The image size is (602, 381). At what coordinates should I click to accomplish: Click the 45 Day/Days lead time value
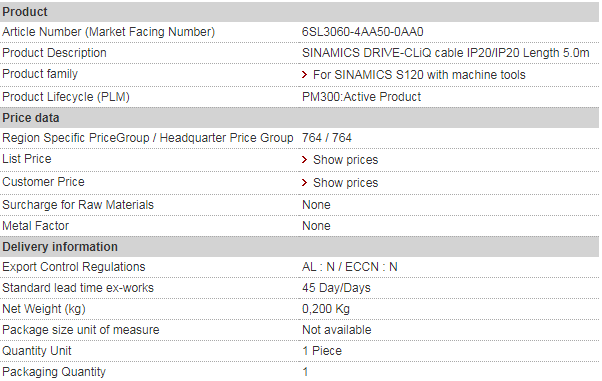(x=336, y=288)
